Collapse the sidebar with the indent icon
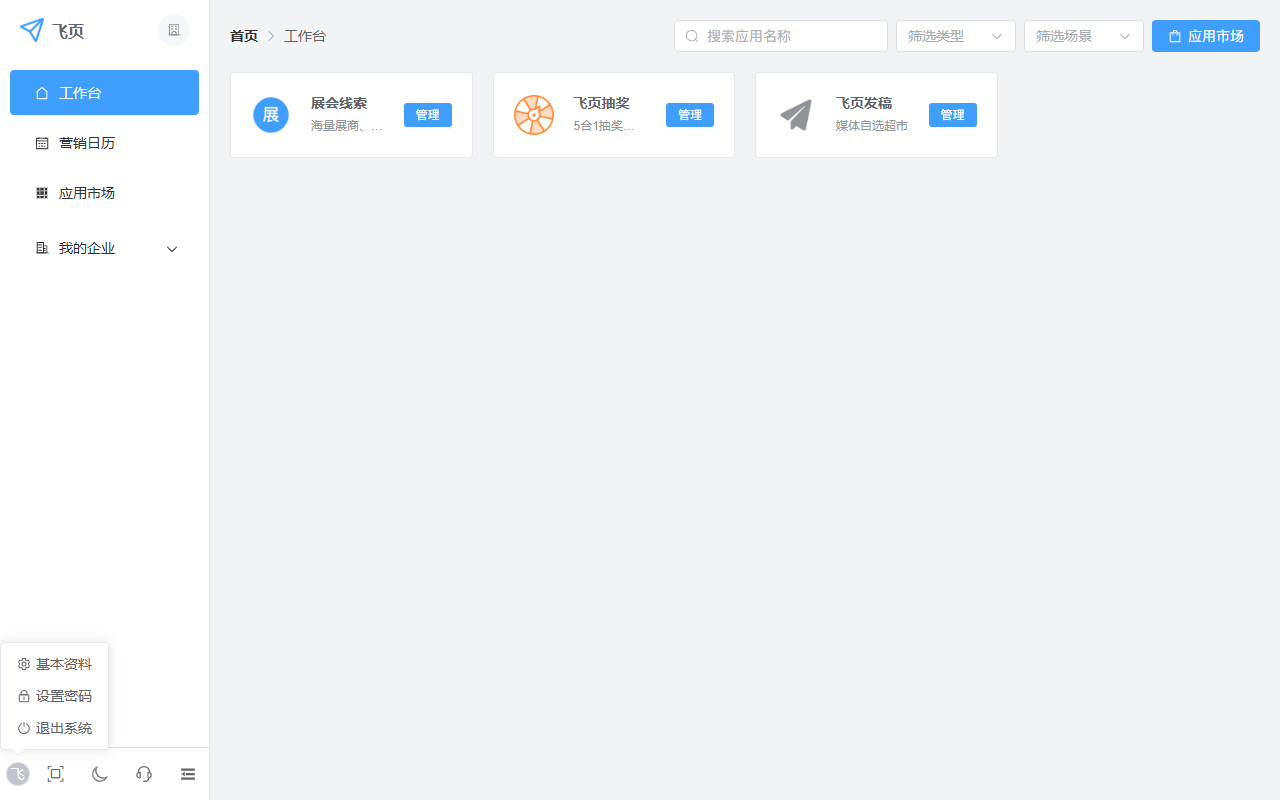The image size is (1280, 800). point(187,773)
